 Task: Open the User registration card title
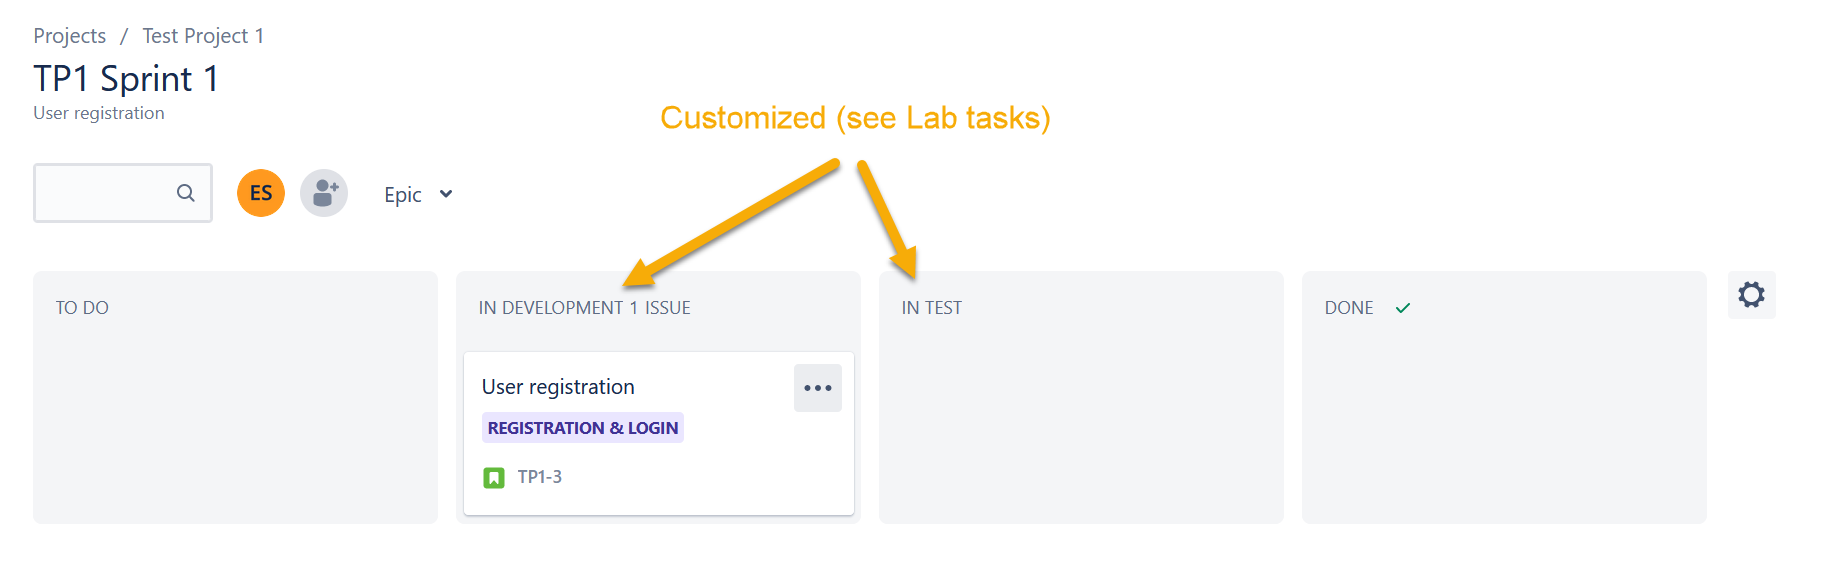(x=558, y=387)
